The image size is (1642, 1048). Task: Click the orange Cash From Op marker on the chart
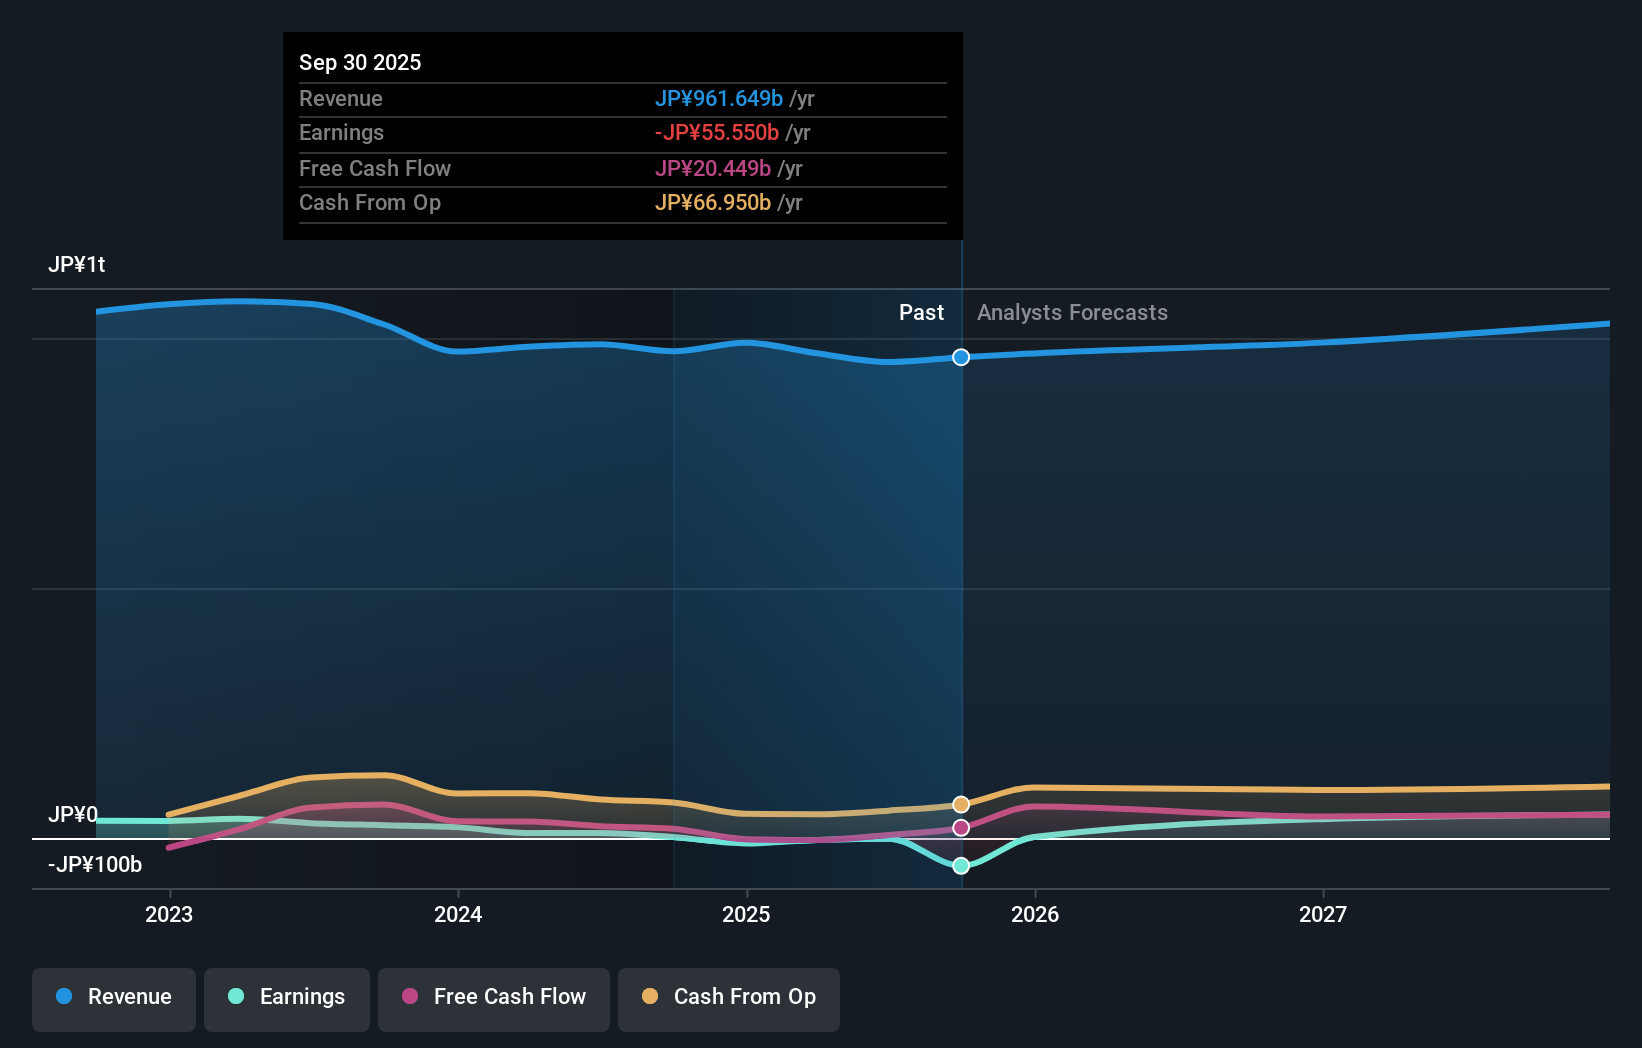pos(960,803)
